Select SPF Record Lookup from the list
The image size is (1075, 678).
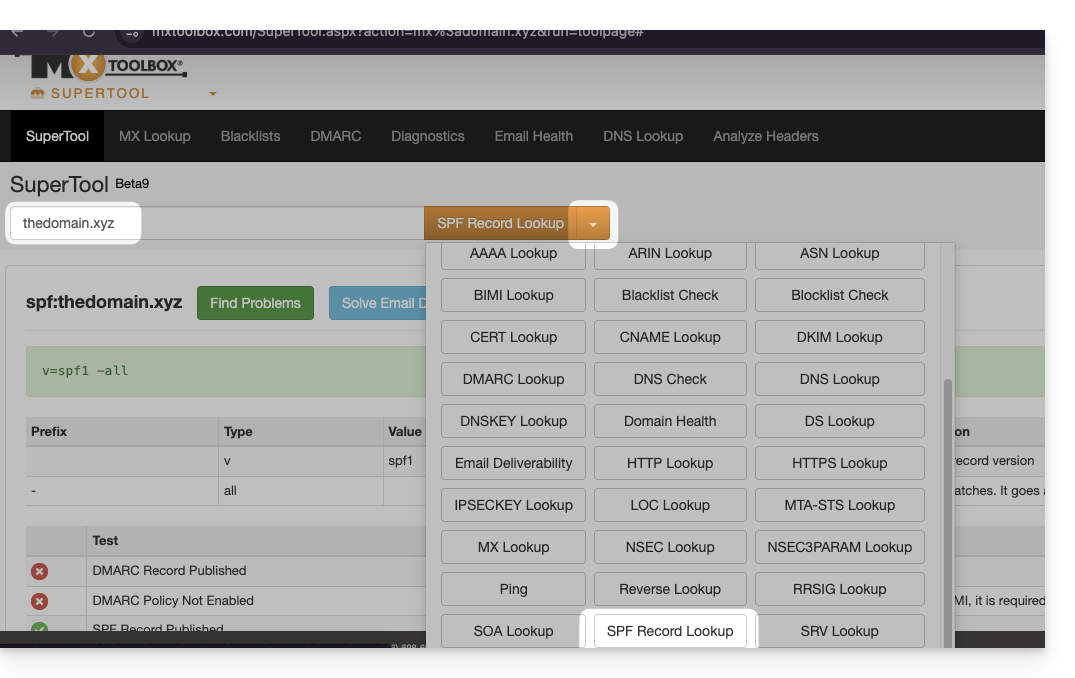tap(669, 631)
